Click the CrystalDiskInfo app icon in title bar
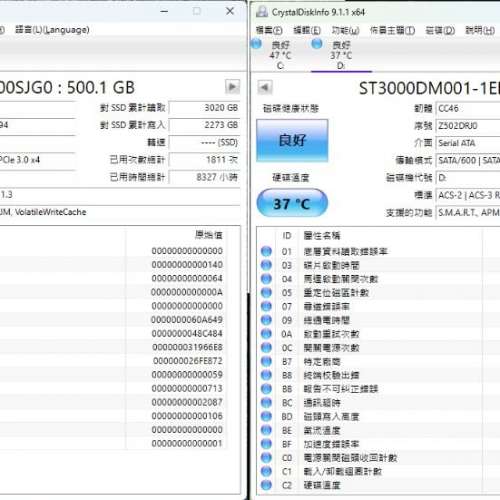The height and width of the screenshot is (500, 500). pos(262,12)
